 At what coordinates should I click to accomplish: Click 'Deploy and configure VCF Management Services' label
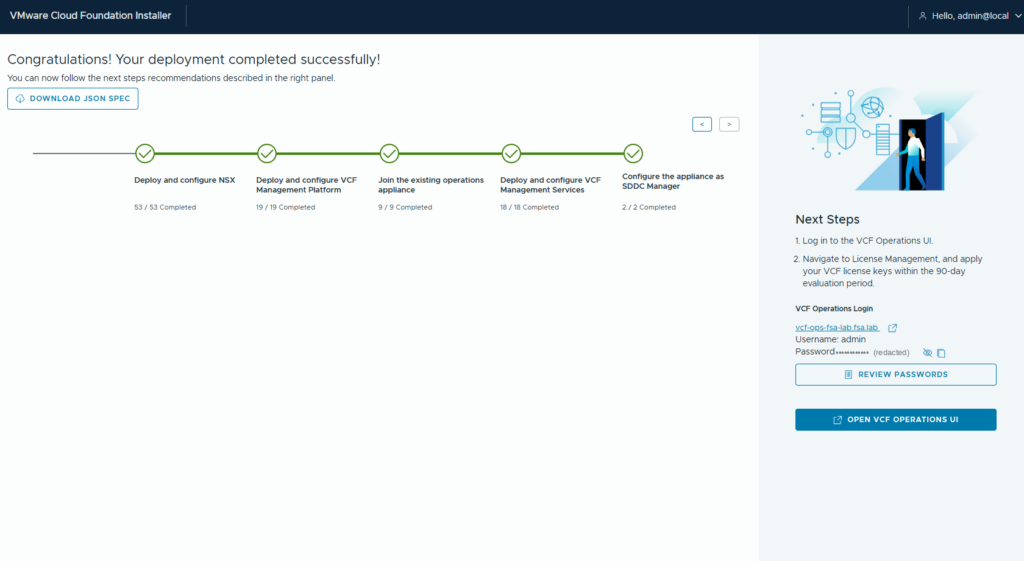(551, 185)
